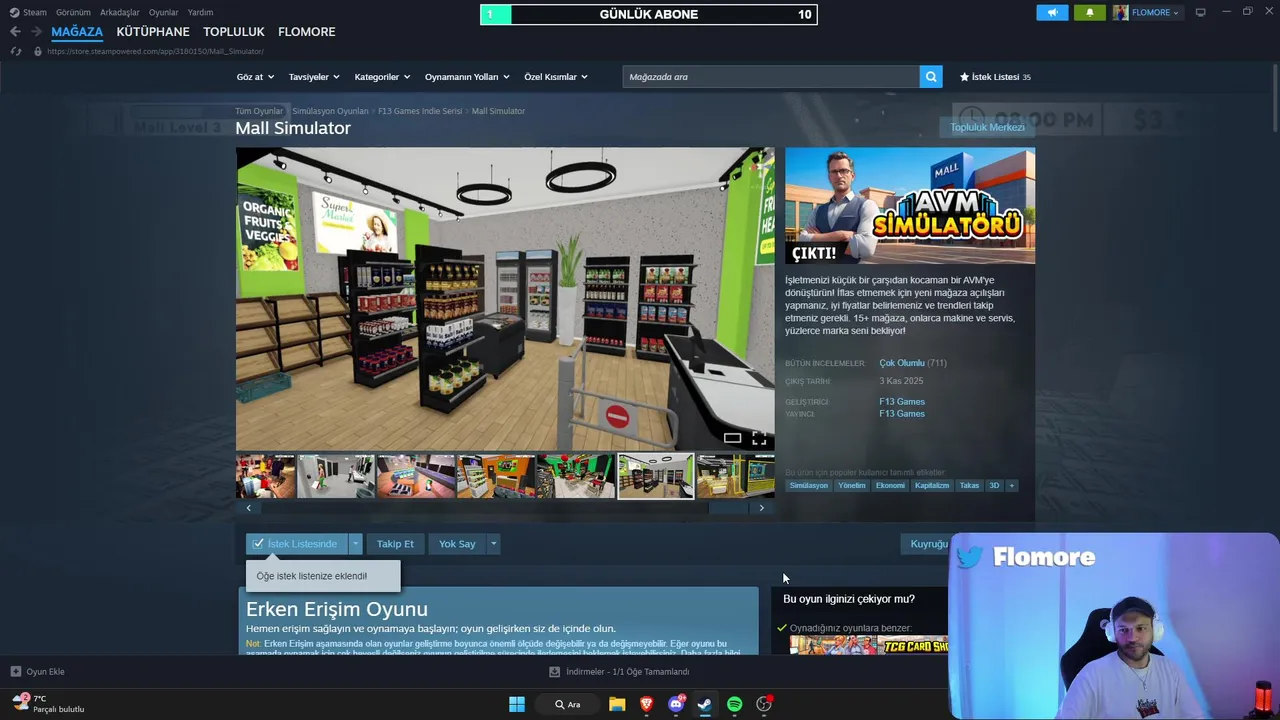Select the first screenshot thumbnail in the strip
This screenshot has width=1280, height=720.
[x=265, y=476]
